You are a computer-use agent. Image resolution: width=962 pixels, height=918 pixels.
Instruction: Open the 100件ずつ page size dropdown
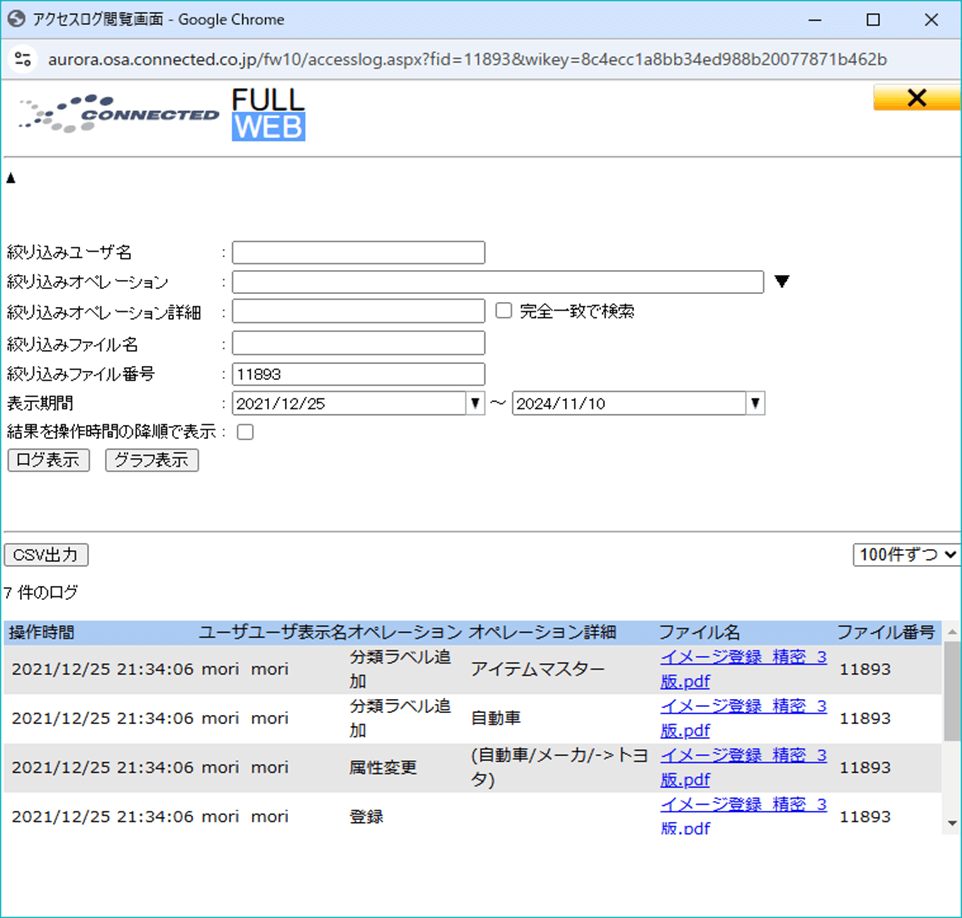(x=906, y=555)
